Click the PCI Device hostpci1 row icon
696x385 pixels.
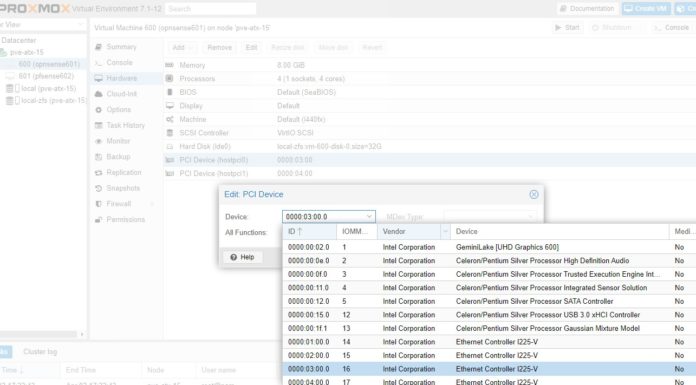[170, 174]
